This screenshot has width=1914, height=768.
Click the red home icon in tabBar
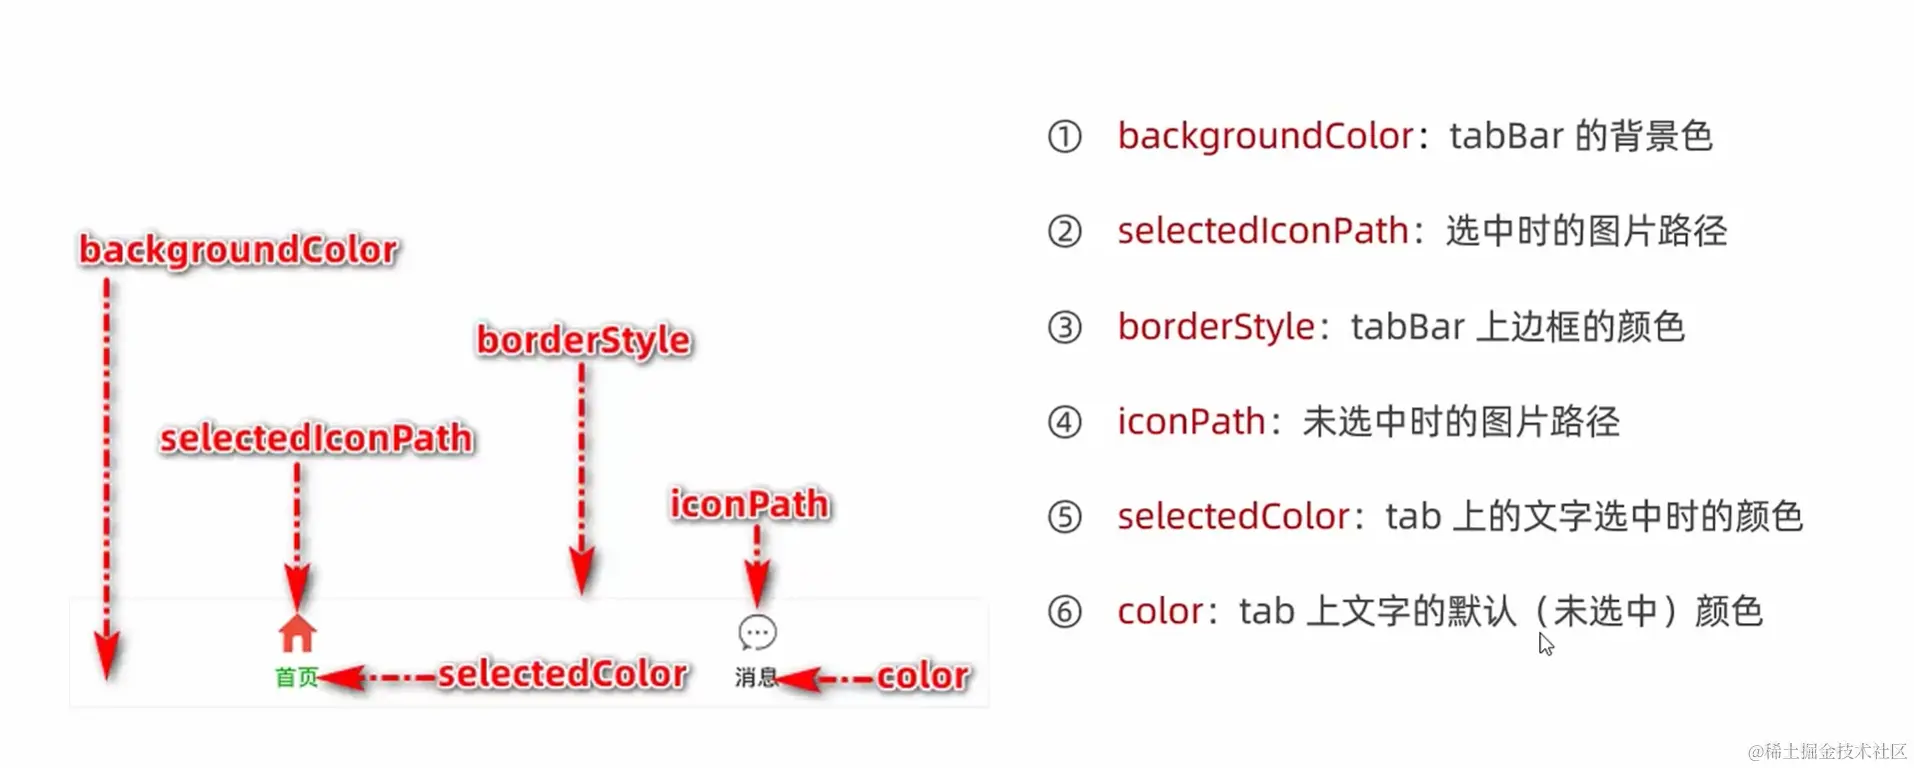tap(297, 633)
